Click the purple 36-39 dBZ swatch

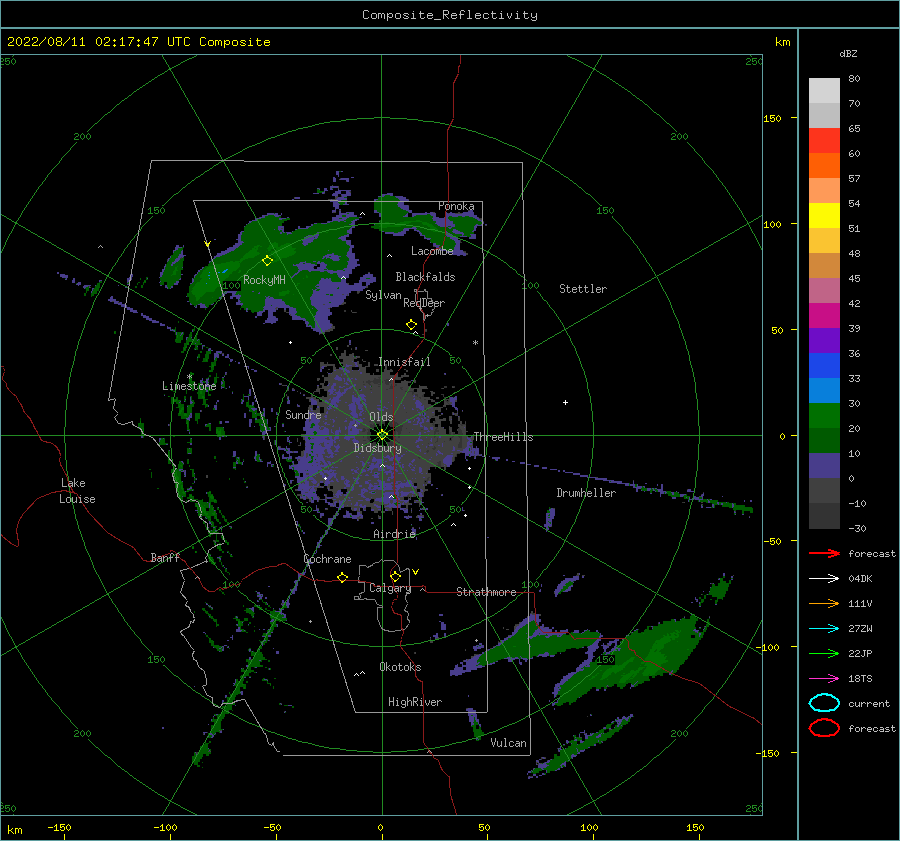coord(824,340)
